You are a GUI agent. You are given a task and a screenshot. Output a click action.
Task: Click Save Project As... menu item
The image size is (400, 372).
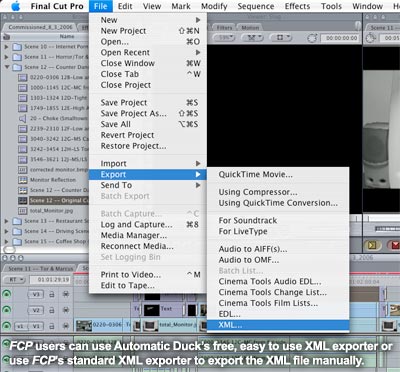coord(148,113)
